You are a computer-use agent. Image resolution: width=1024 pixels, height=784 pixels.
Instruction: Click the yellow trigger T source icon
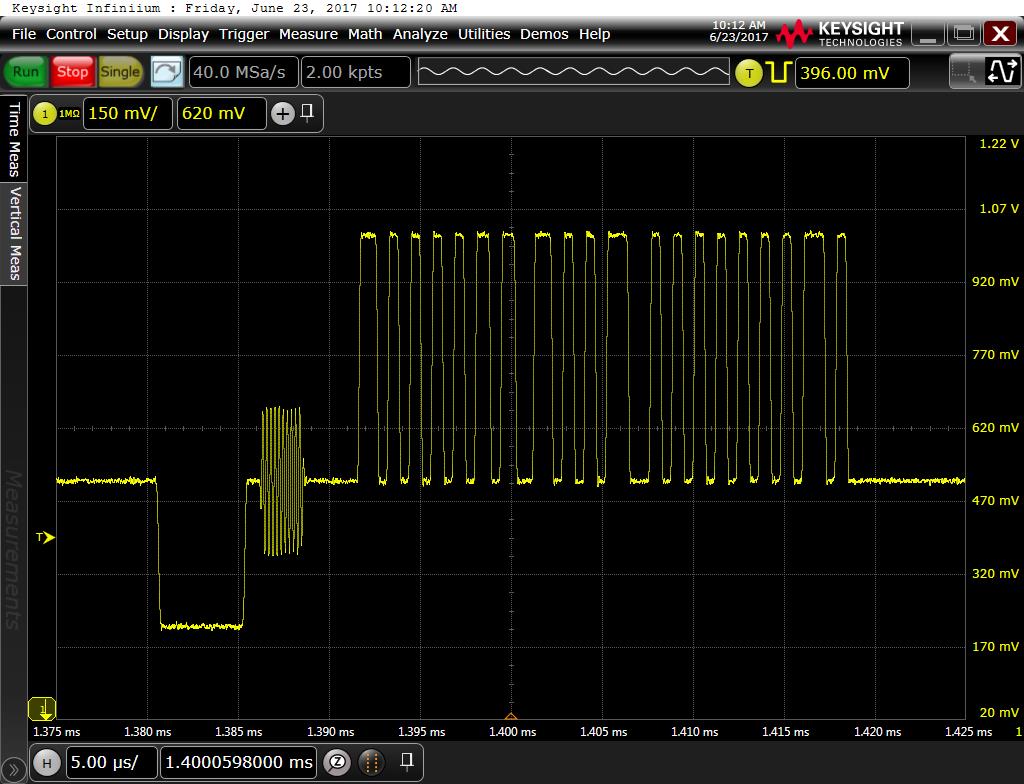point(749,73)
